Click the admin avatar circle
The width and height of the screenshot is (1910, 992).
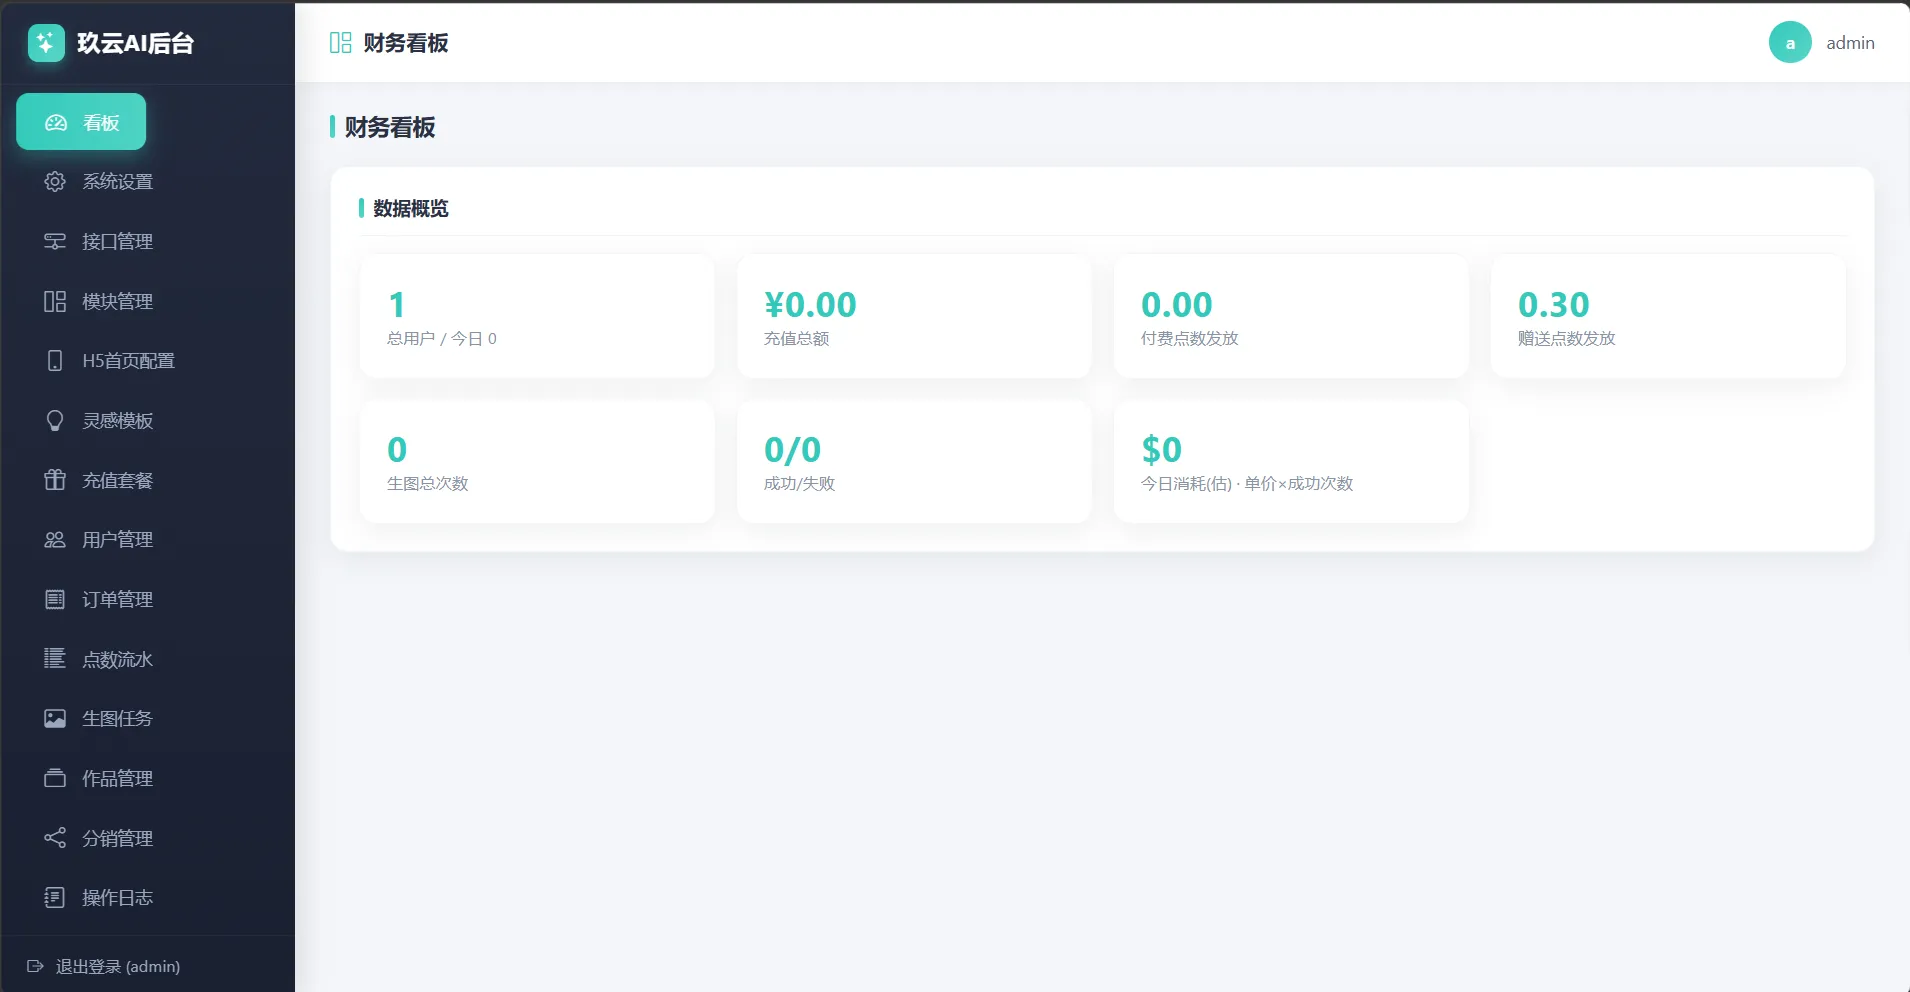1790,42
